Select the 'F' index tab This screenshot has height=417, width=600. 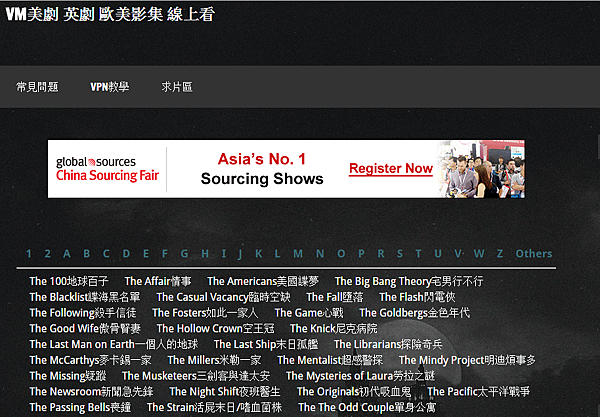pos(165,254)
